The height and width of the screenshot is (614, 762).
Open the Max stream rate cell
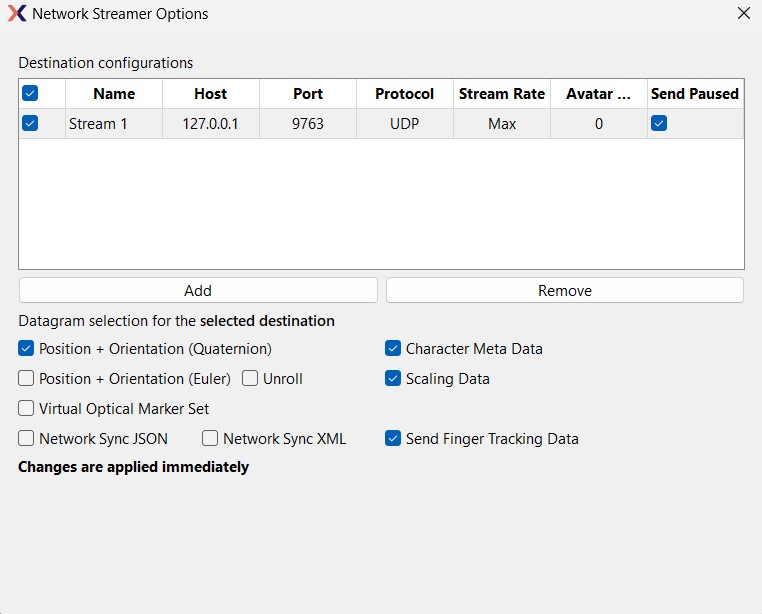[x=501, y=124]
